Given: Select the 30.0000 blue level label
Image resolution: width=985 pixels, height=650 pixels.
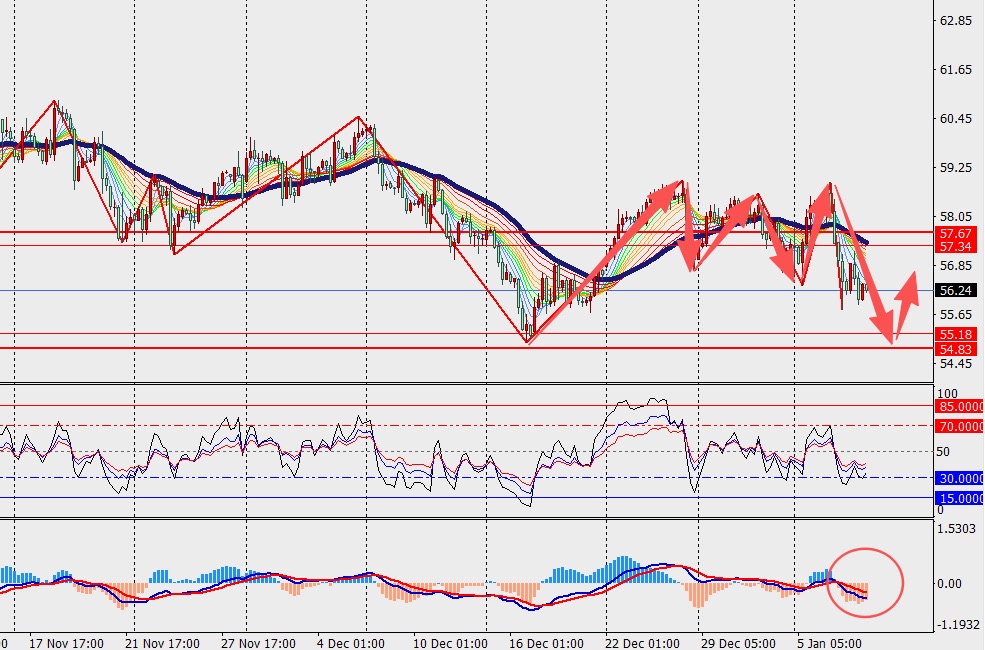Looking at the screenshot, I should coord(959,478).
